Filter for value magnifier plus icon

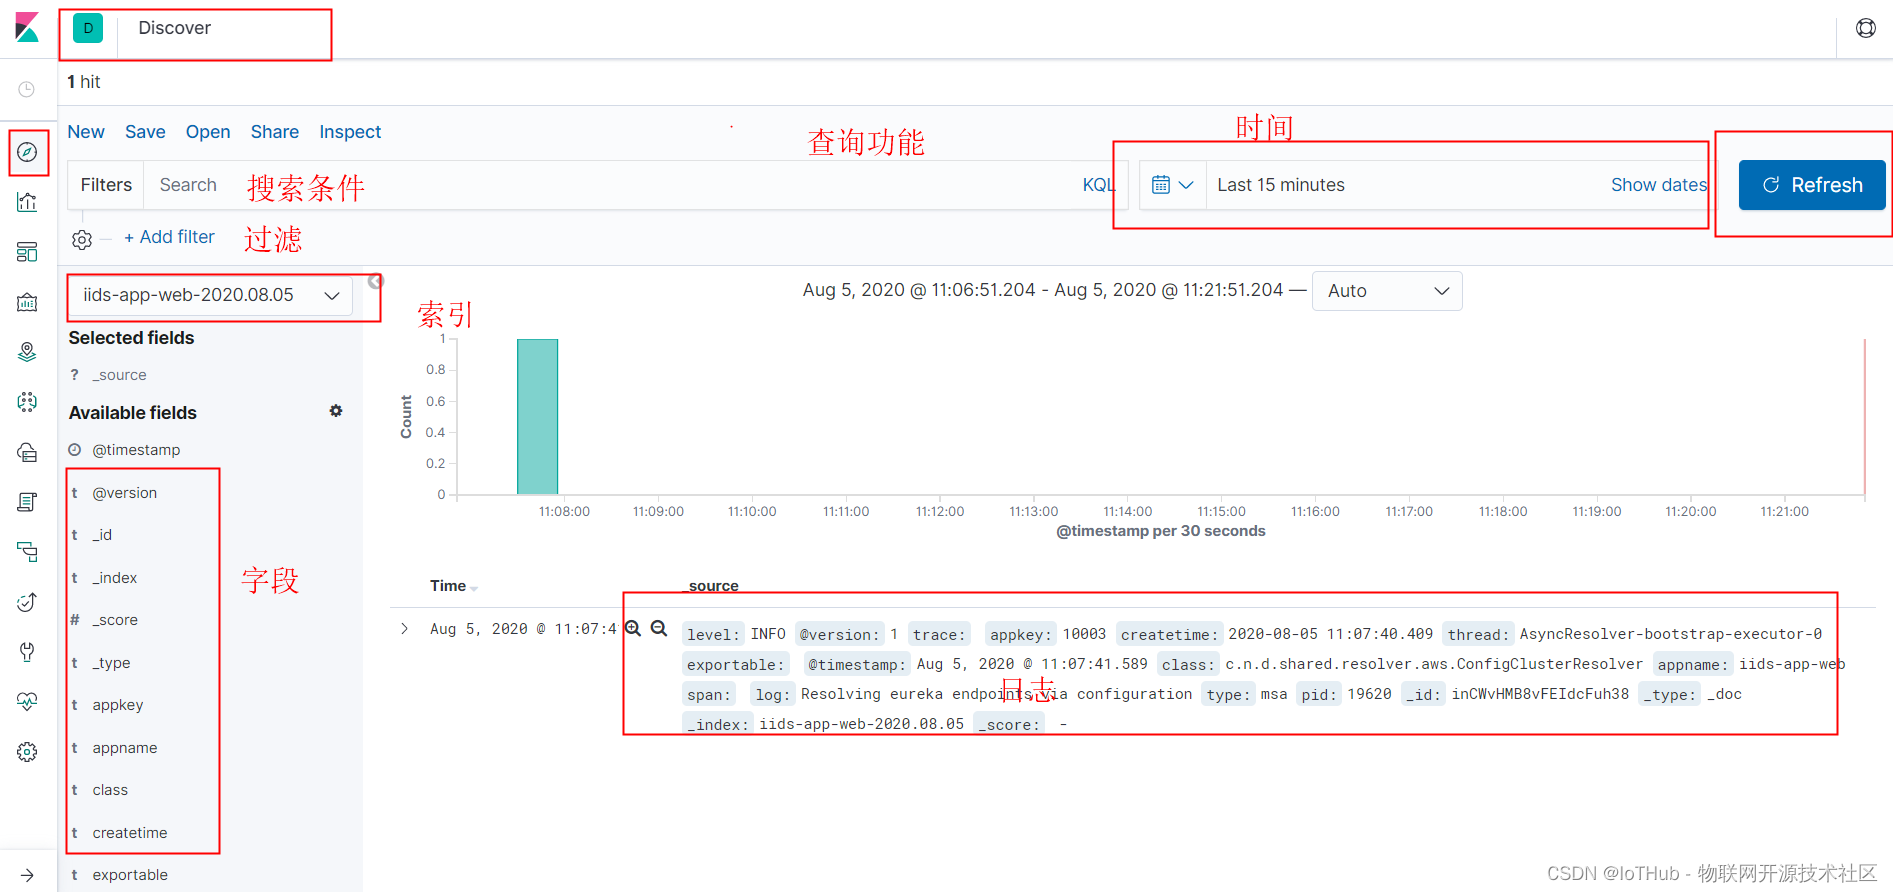(x=633, y=628)
